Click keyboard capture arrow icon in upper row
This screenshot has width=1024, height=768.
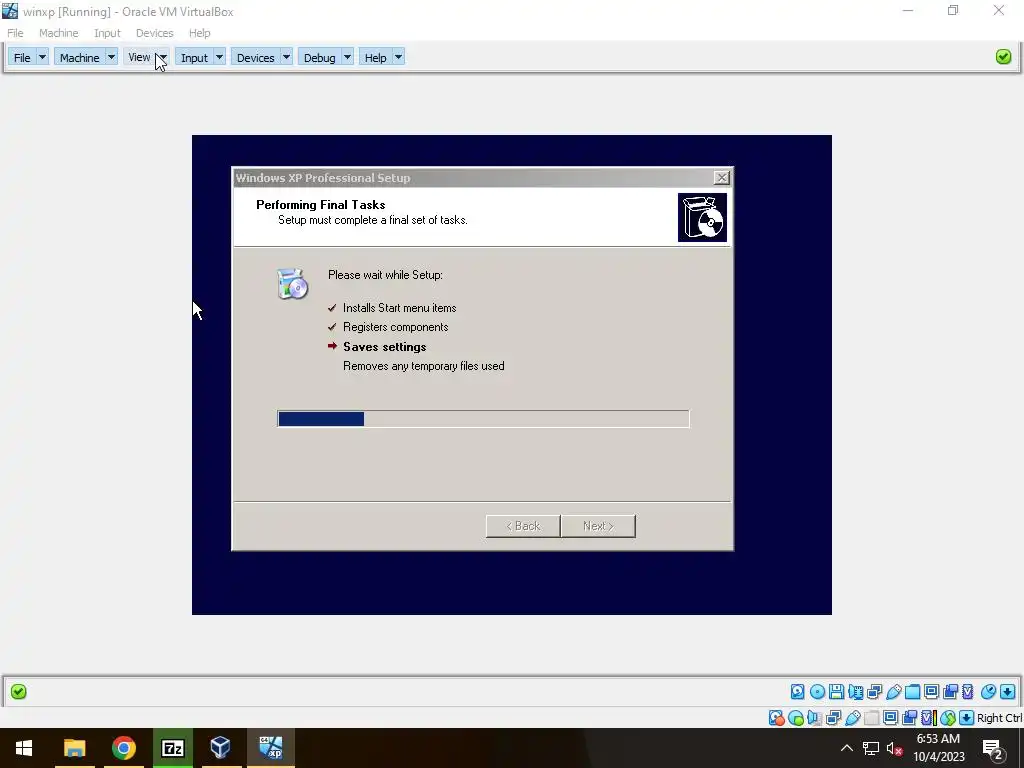[x=1008, y=692]
